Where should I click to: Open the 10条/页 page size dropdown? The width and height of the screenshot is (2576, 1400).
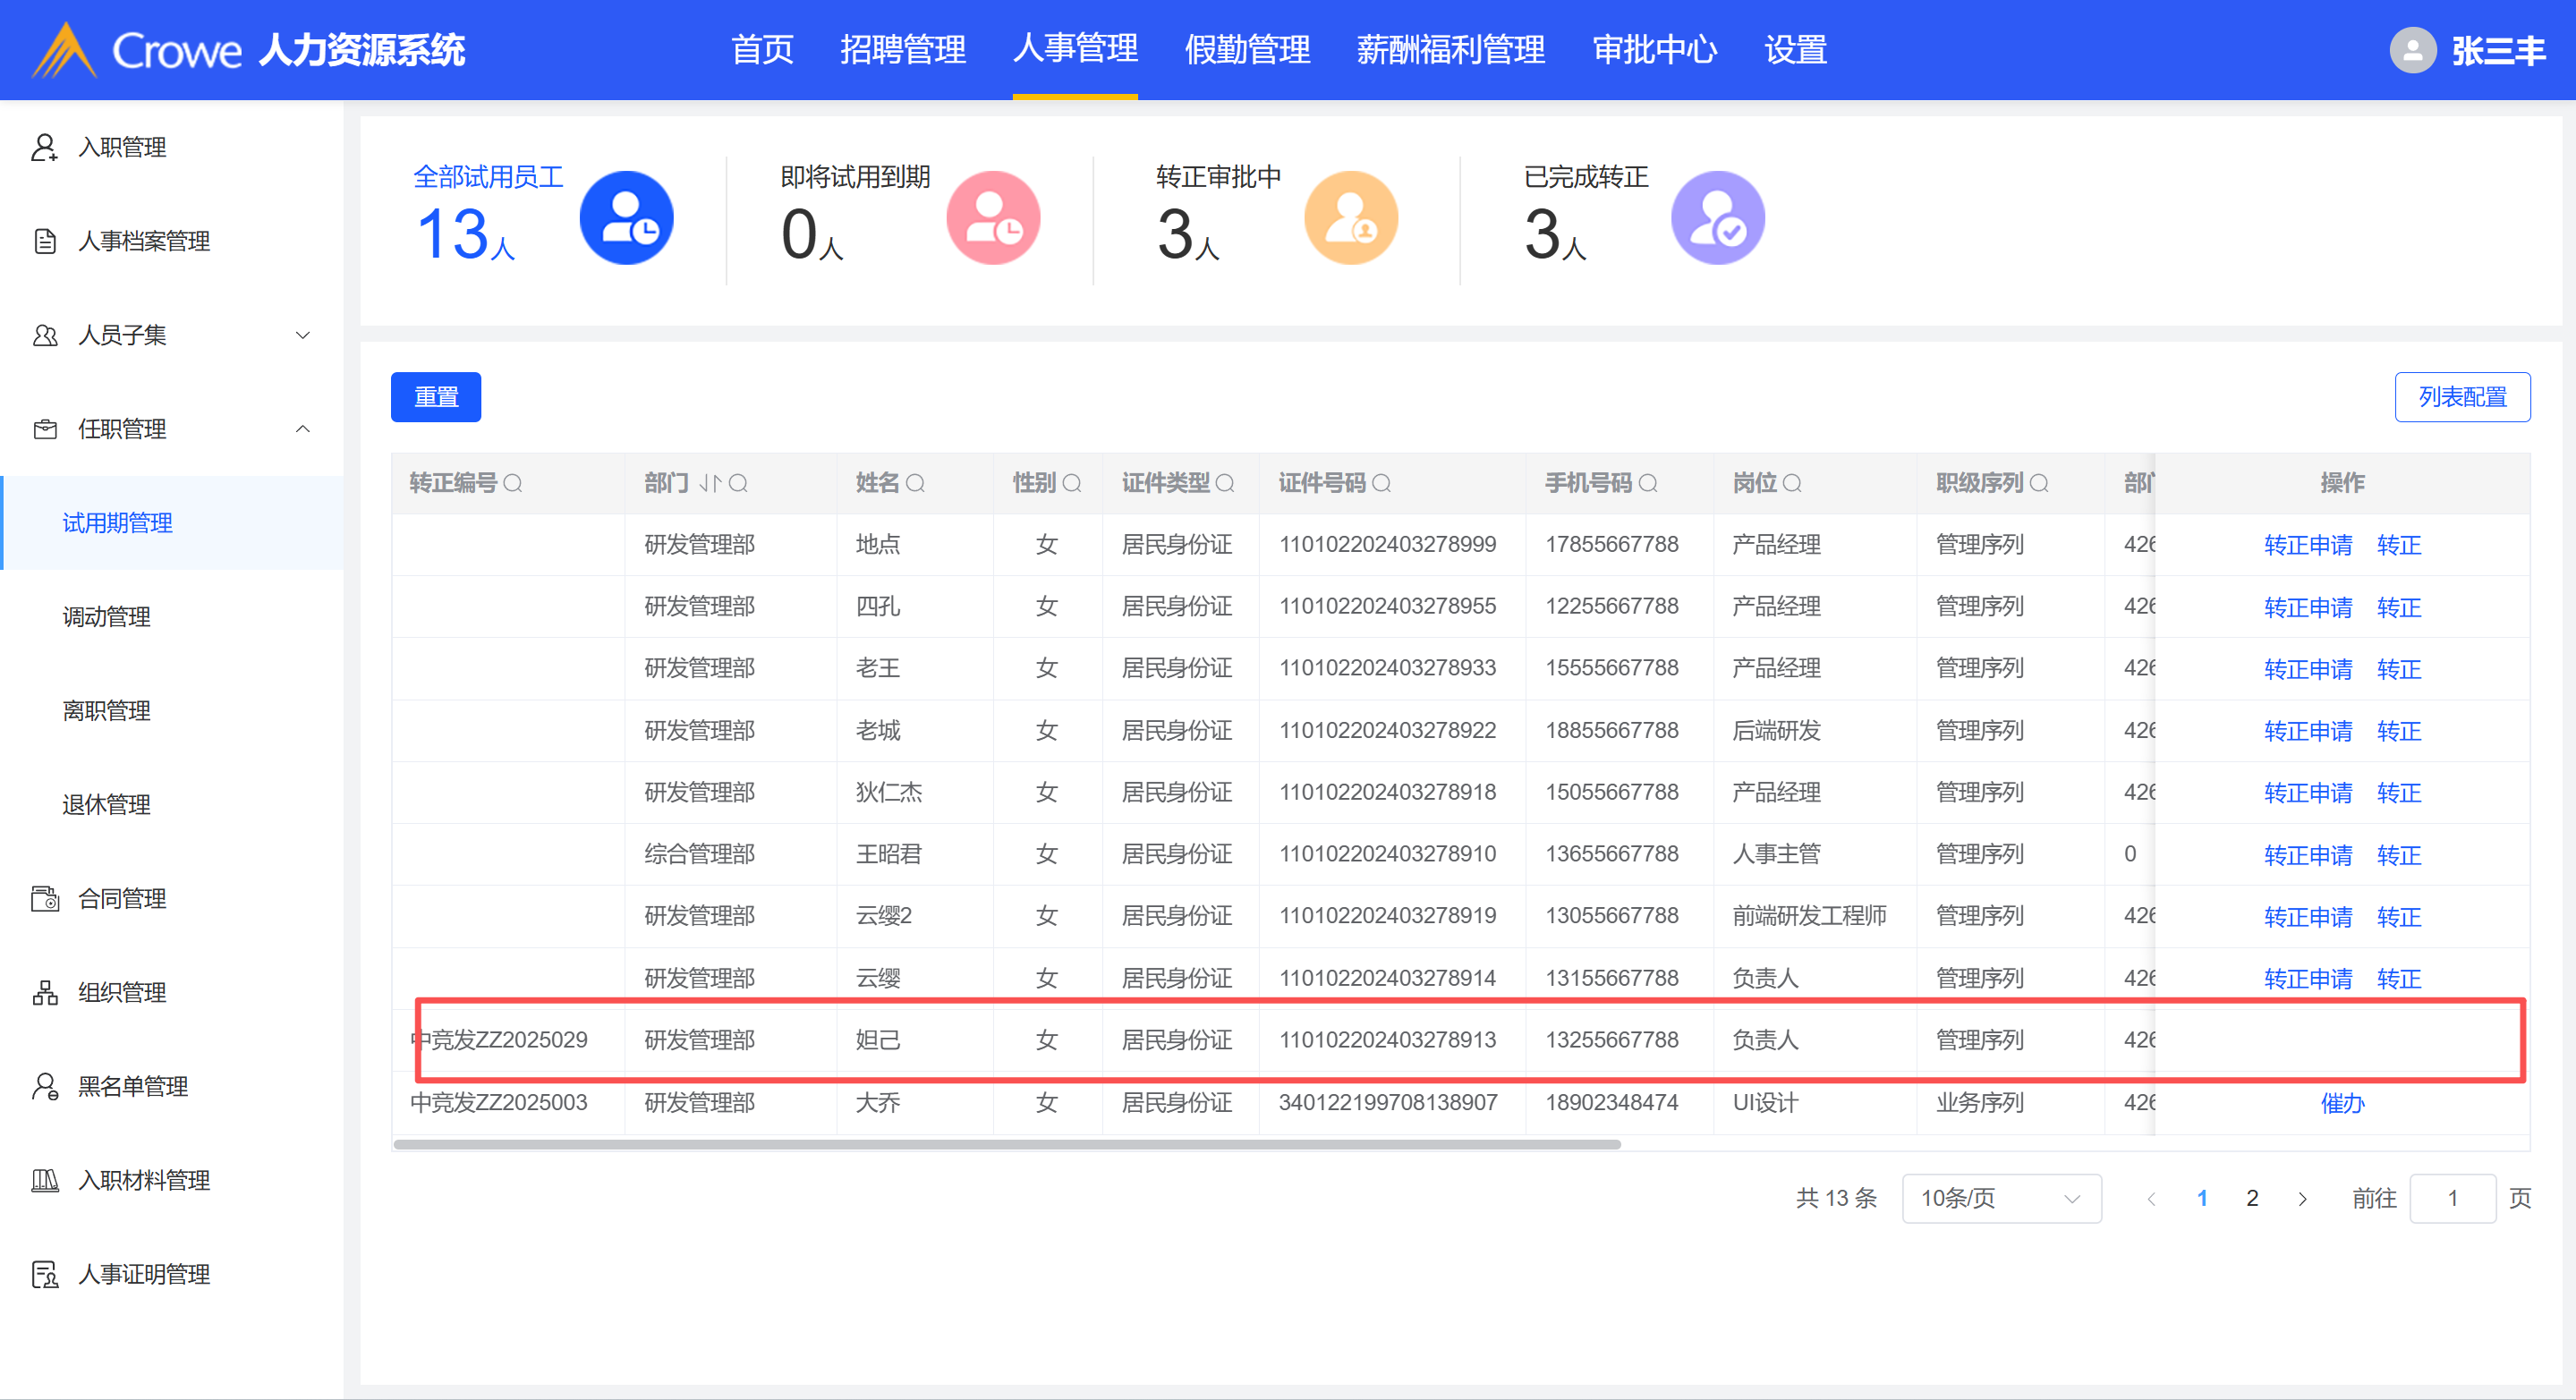click(x=2000, y=1198)
